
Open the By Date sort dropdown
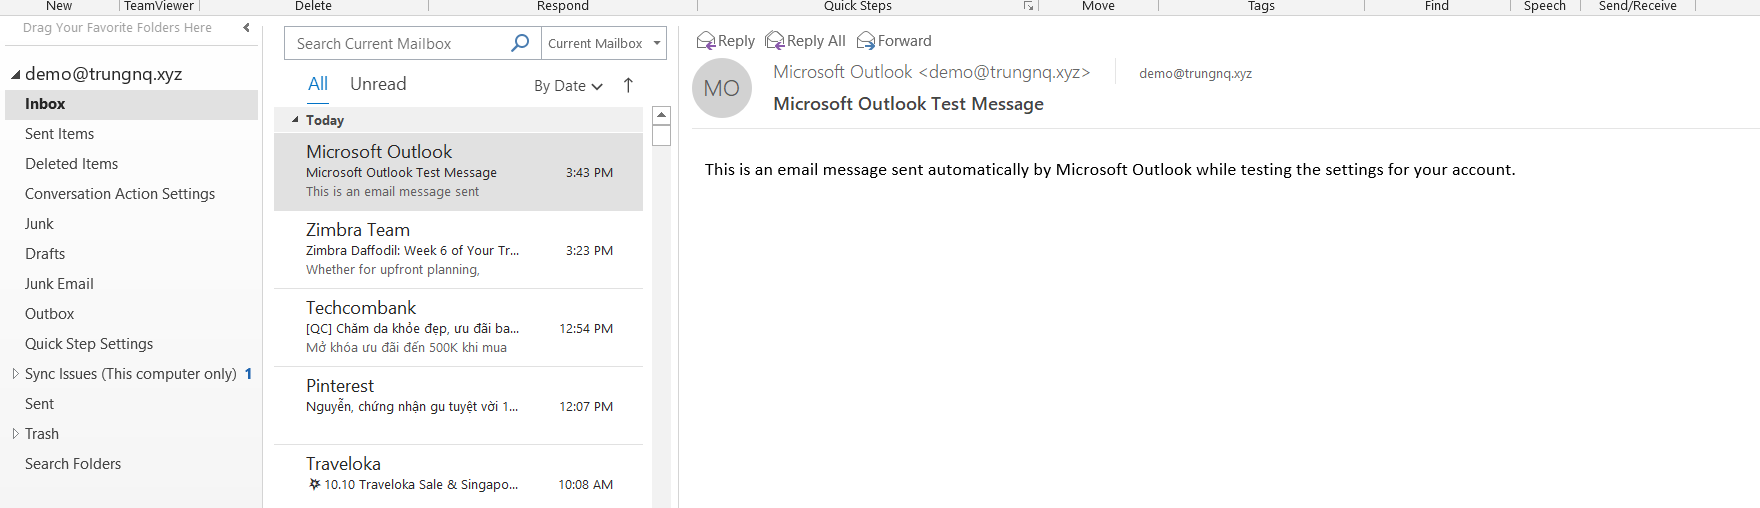tap(568, 86)
